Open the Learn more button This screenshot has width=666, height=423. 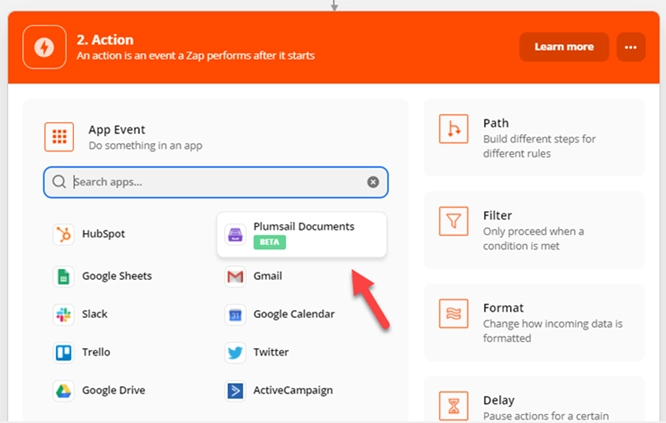[564, 47]
